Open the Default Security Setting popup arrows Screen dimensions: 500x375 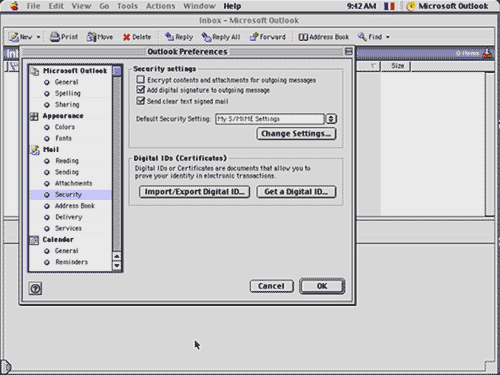(x=331, y=119)
